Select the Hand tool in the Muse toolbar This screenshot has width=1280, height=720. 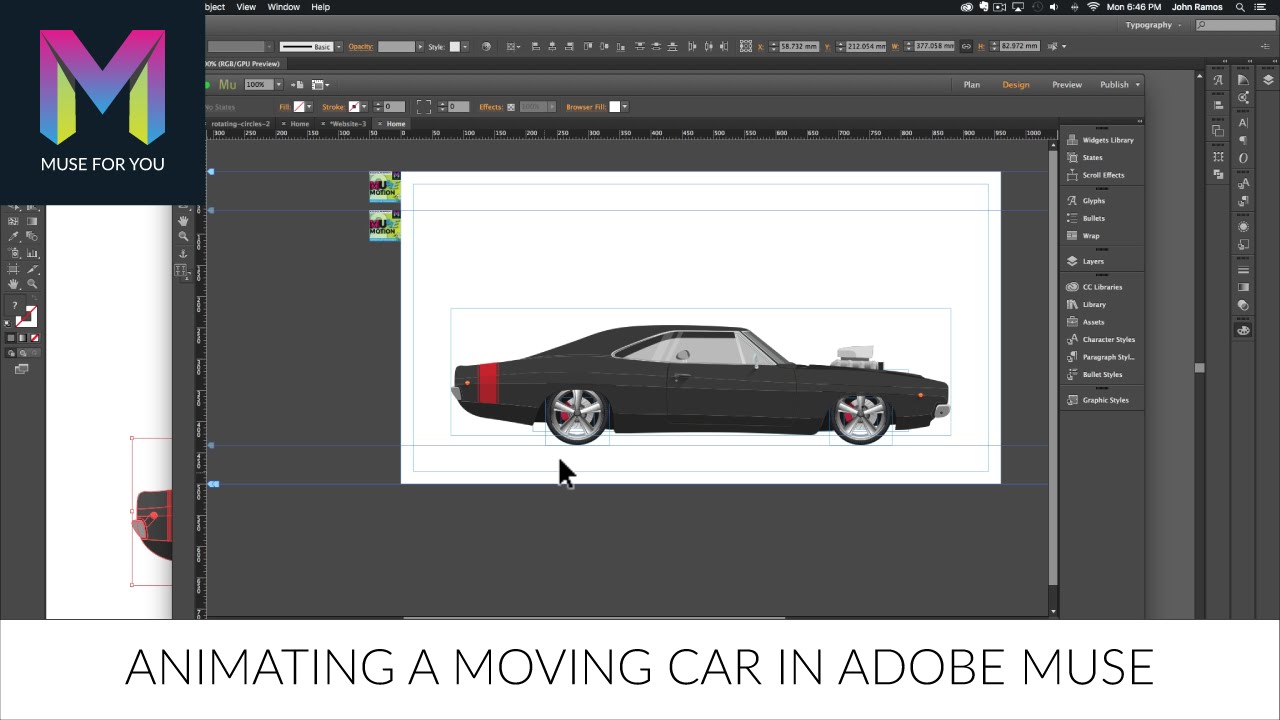pyautogui.click(x=183, y=220)
